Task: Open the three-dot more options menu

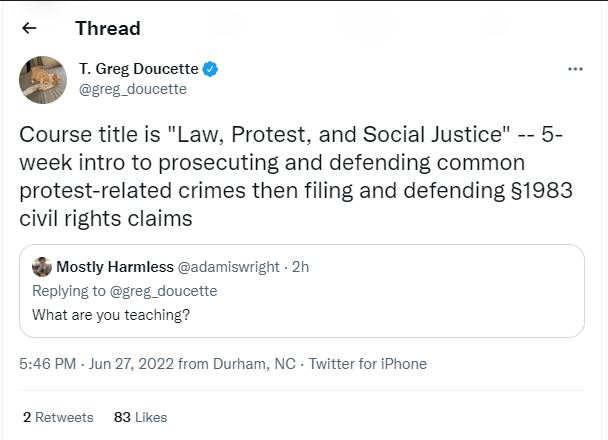Action: [575, 69]
